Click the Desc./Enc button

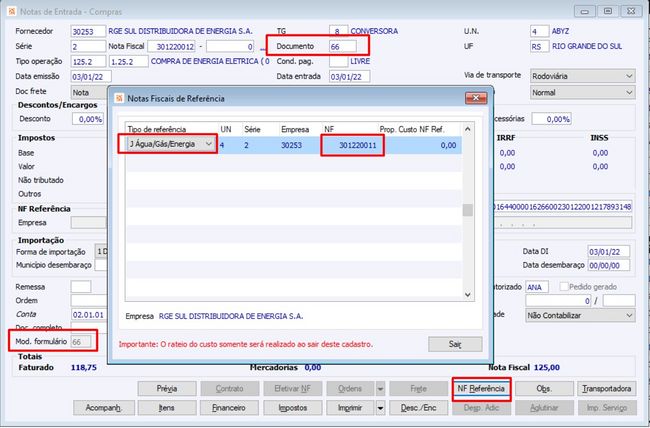pos(419,408)
